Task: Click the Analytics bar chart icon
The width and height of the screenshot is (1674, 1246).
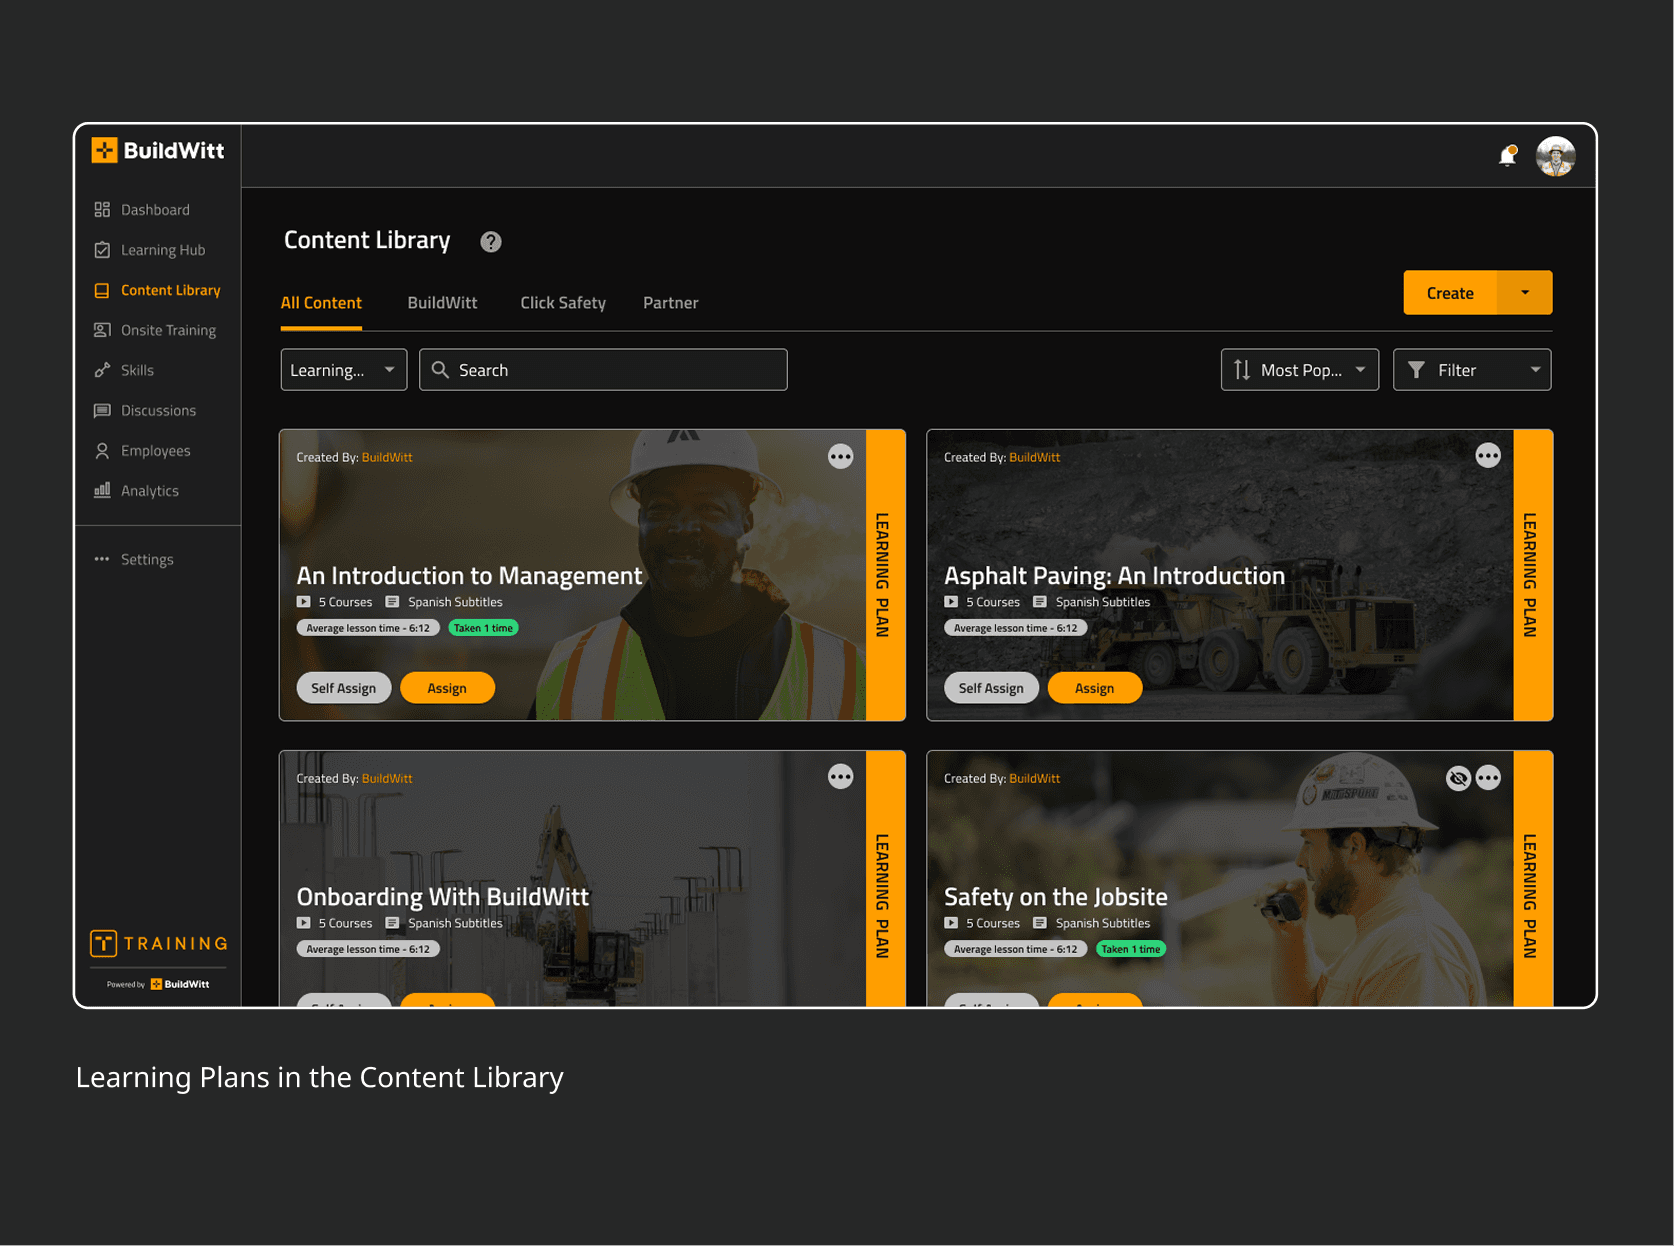Action: click(102, 490)
